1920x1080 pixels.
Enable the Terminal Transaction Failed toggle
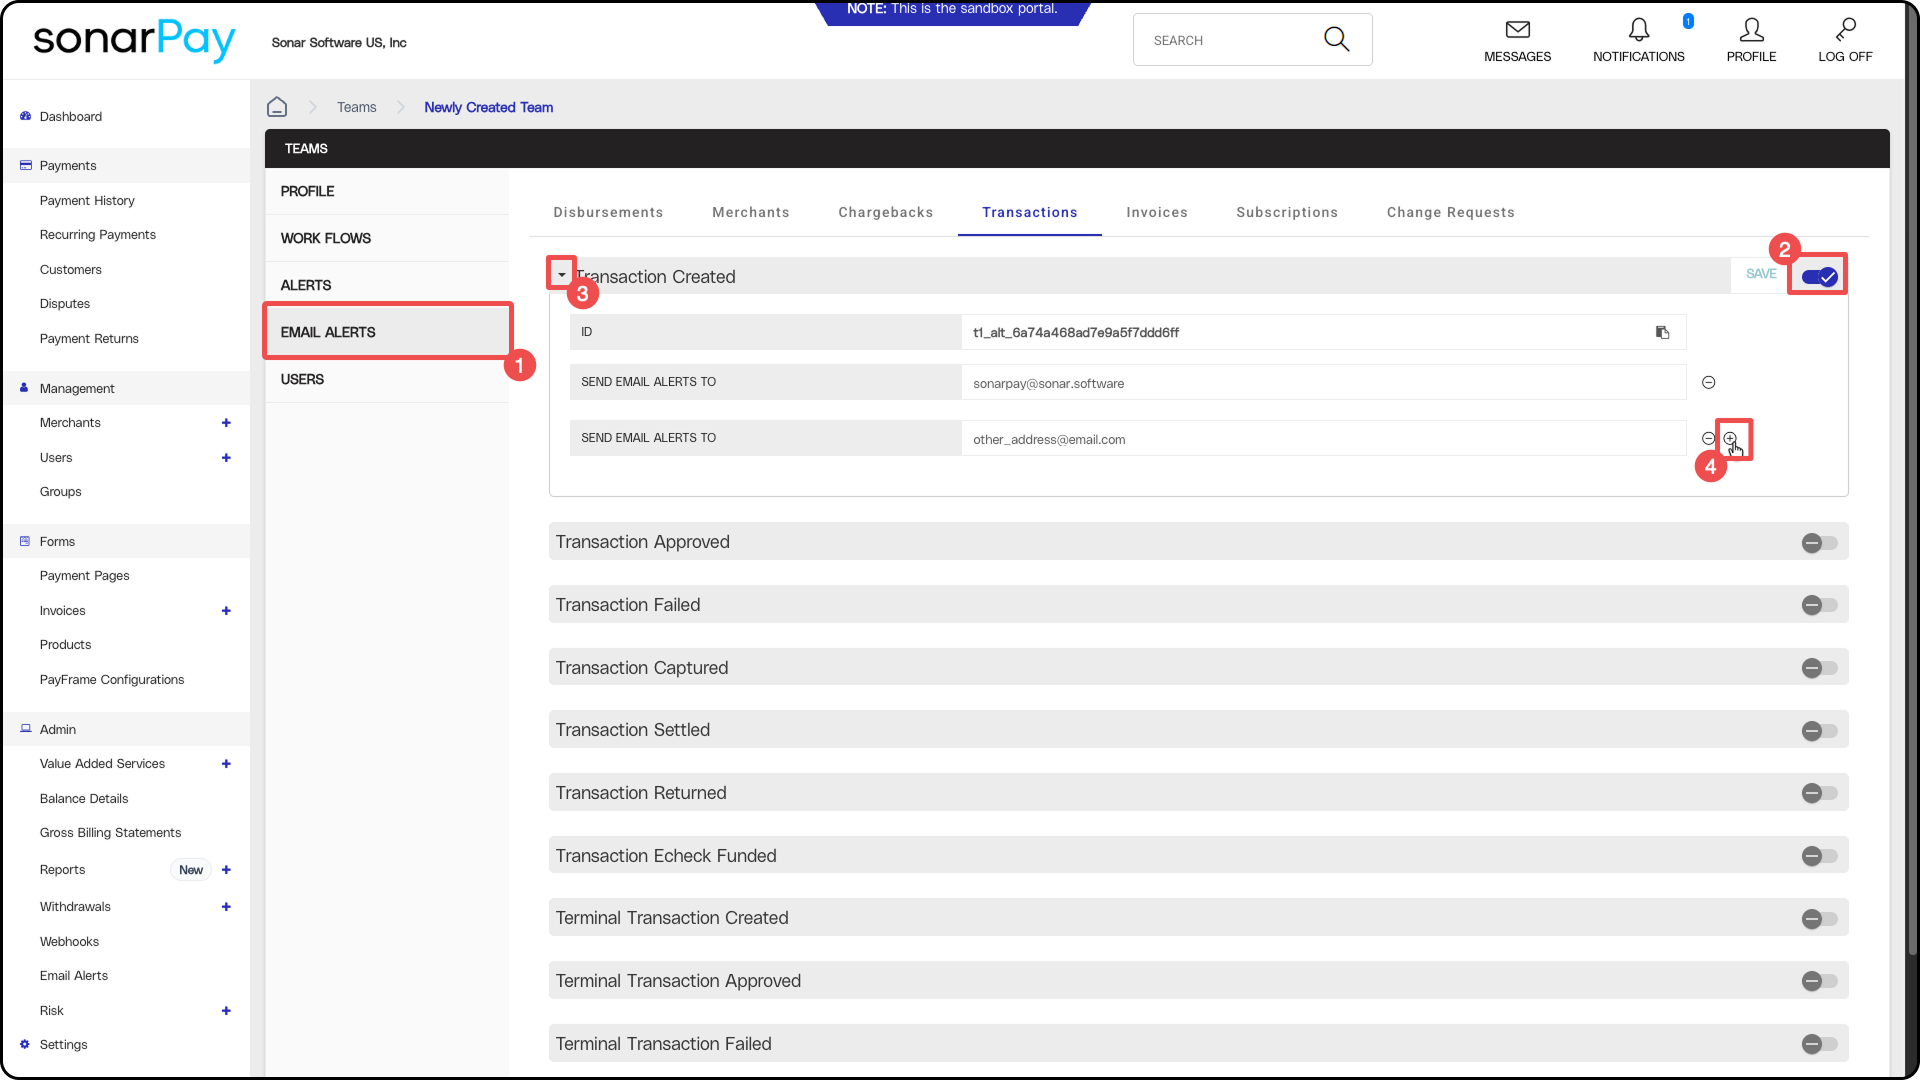click(1819, 1044)
